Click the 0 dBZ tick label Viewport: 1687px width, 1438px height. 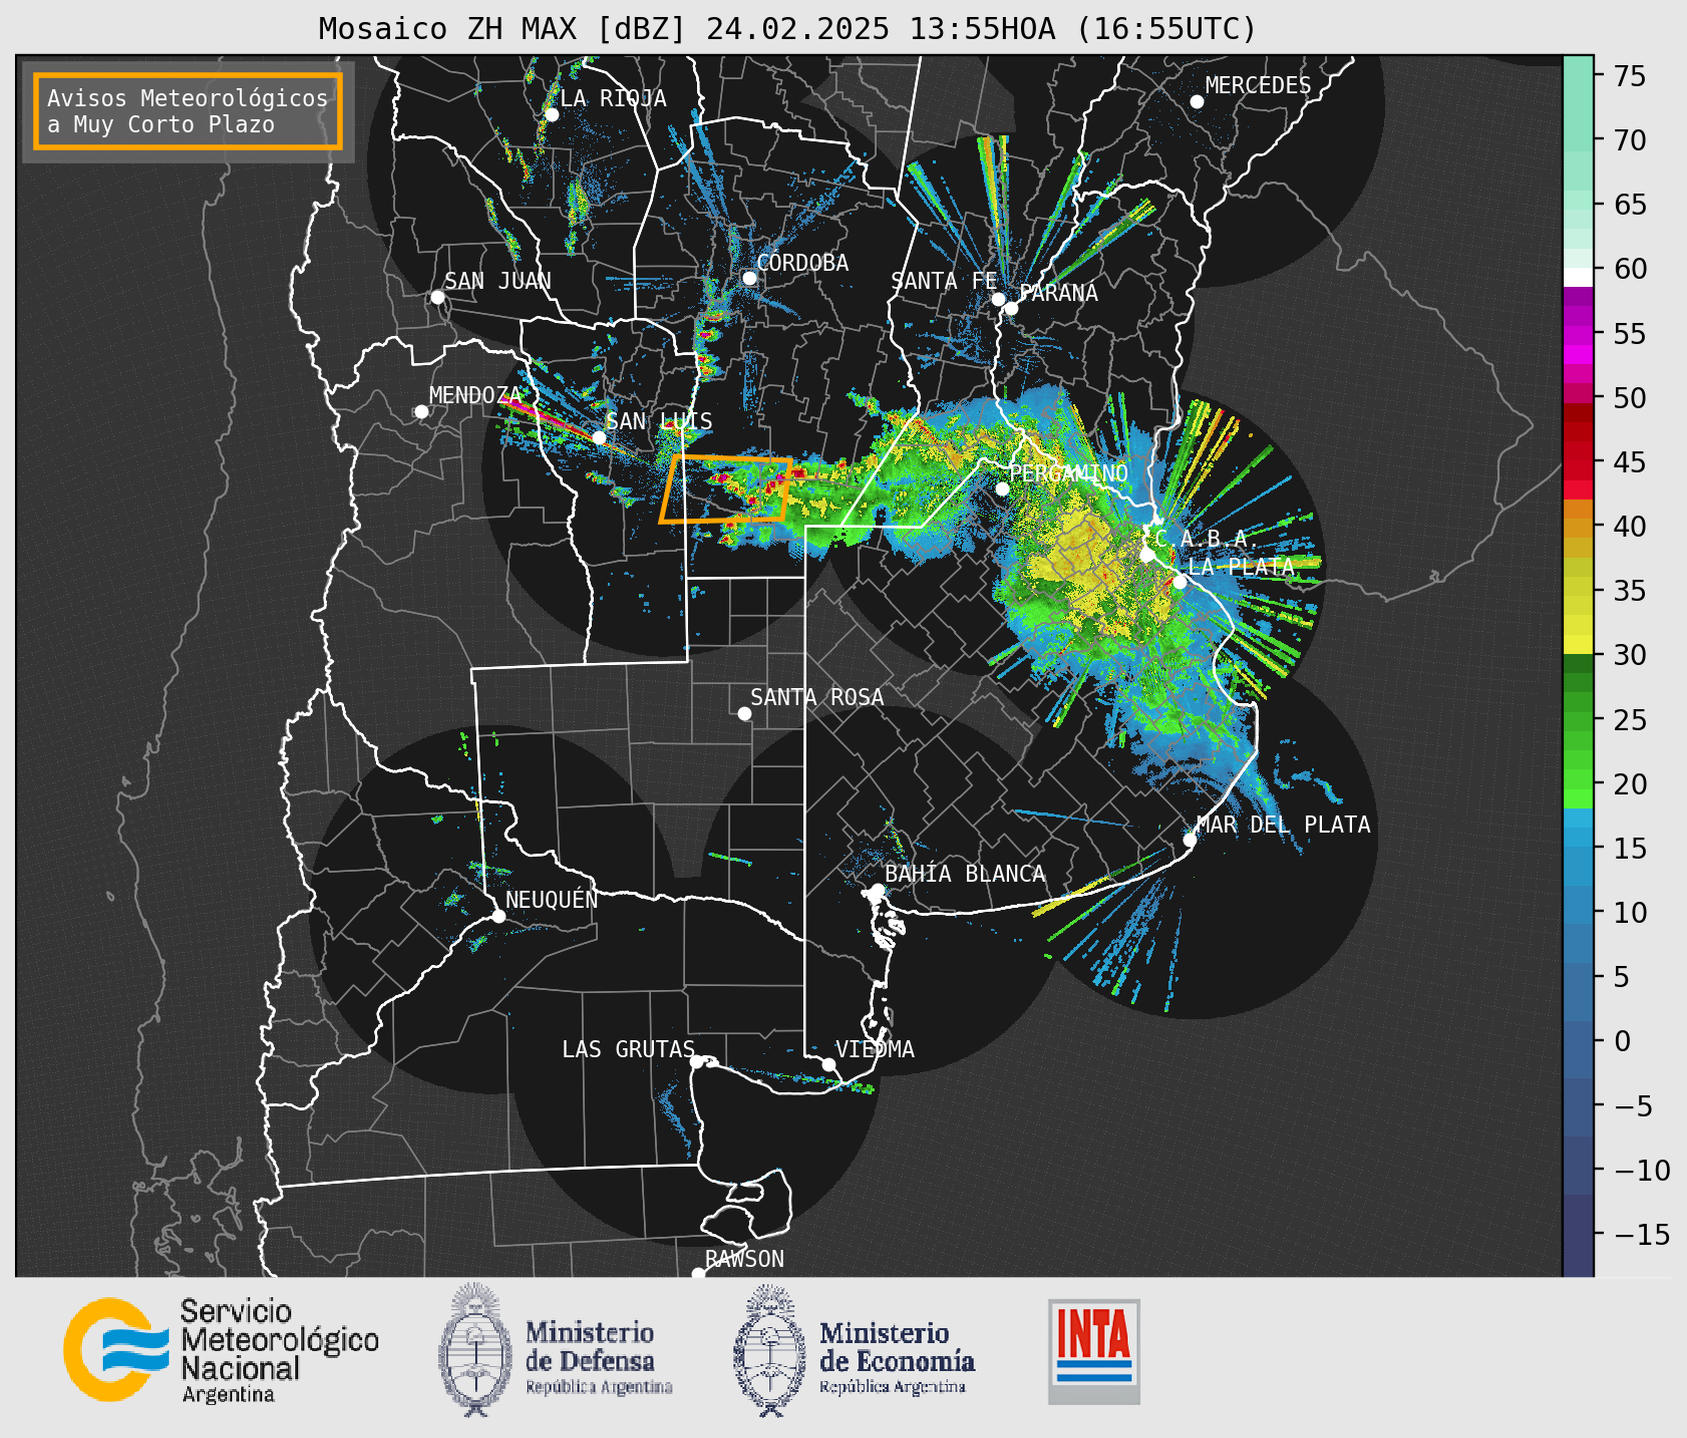click(x=1622, y=1041)
